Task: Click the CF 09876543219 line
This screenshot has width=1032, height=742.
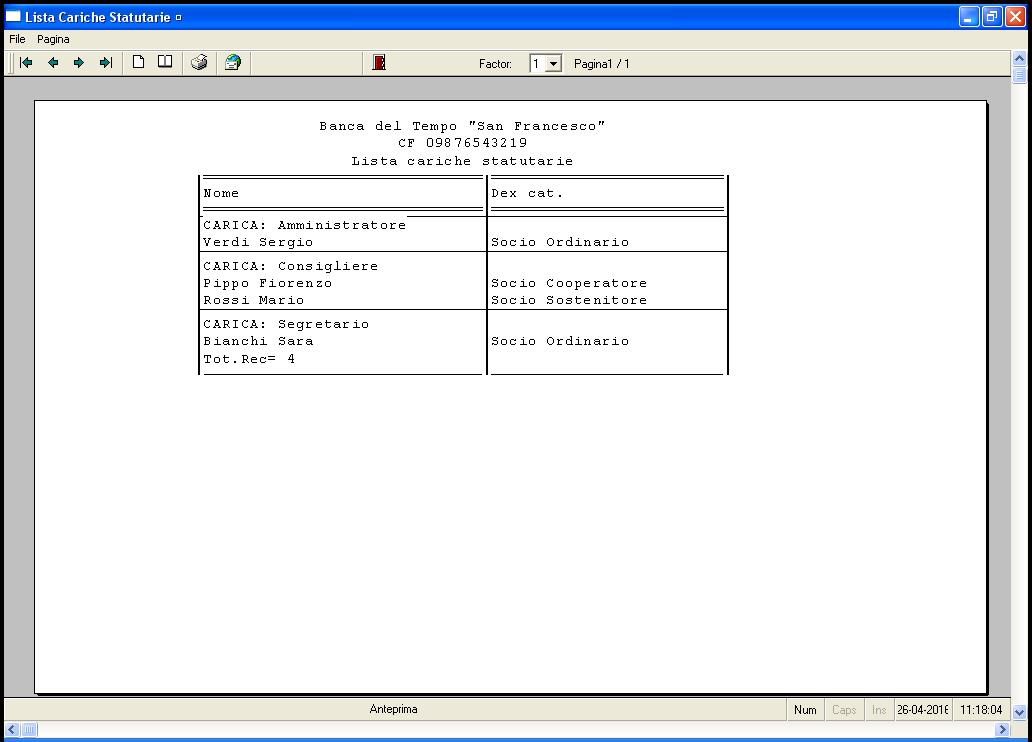Action: point(463,143)
